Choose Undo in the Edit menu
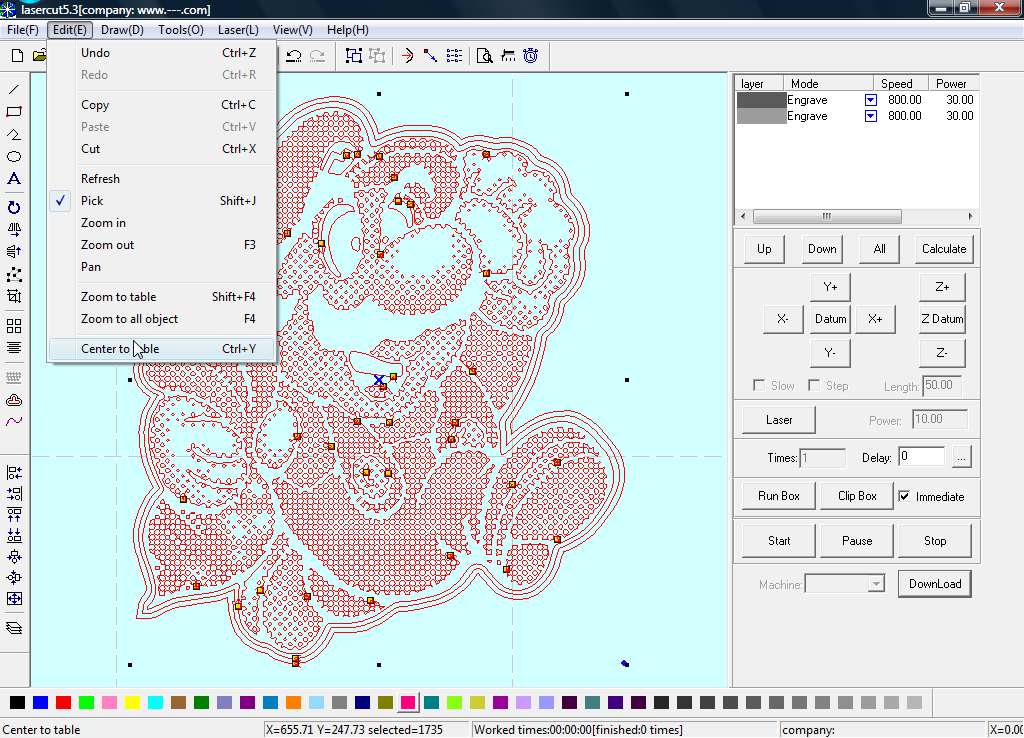The image size is (1024, 738). tap(162, 53)
